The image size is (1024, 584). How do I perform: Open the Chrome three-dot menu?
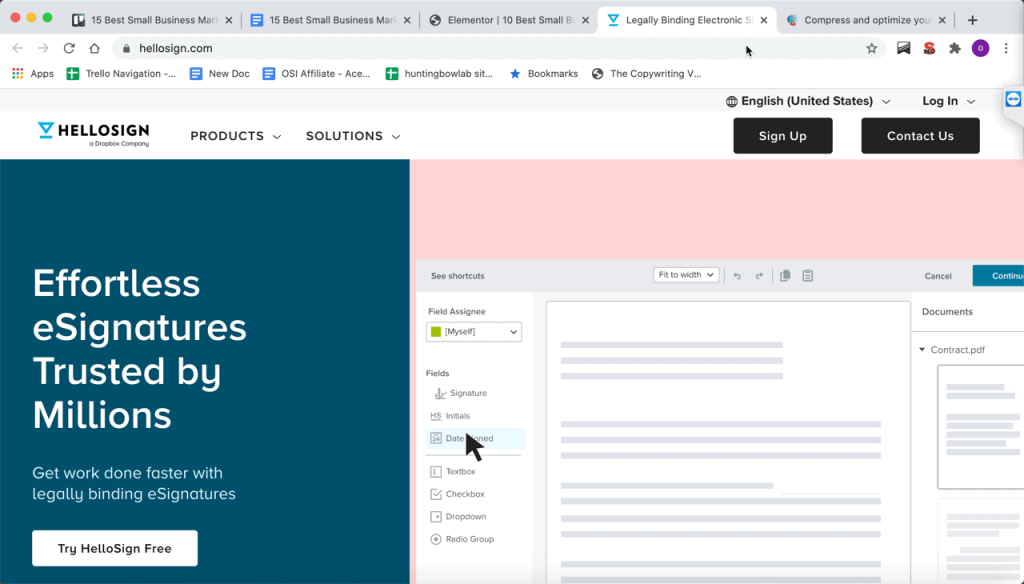(x=1006, y=48)
